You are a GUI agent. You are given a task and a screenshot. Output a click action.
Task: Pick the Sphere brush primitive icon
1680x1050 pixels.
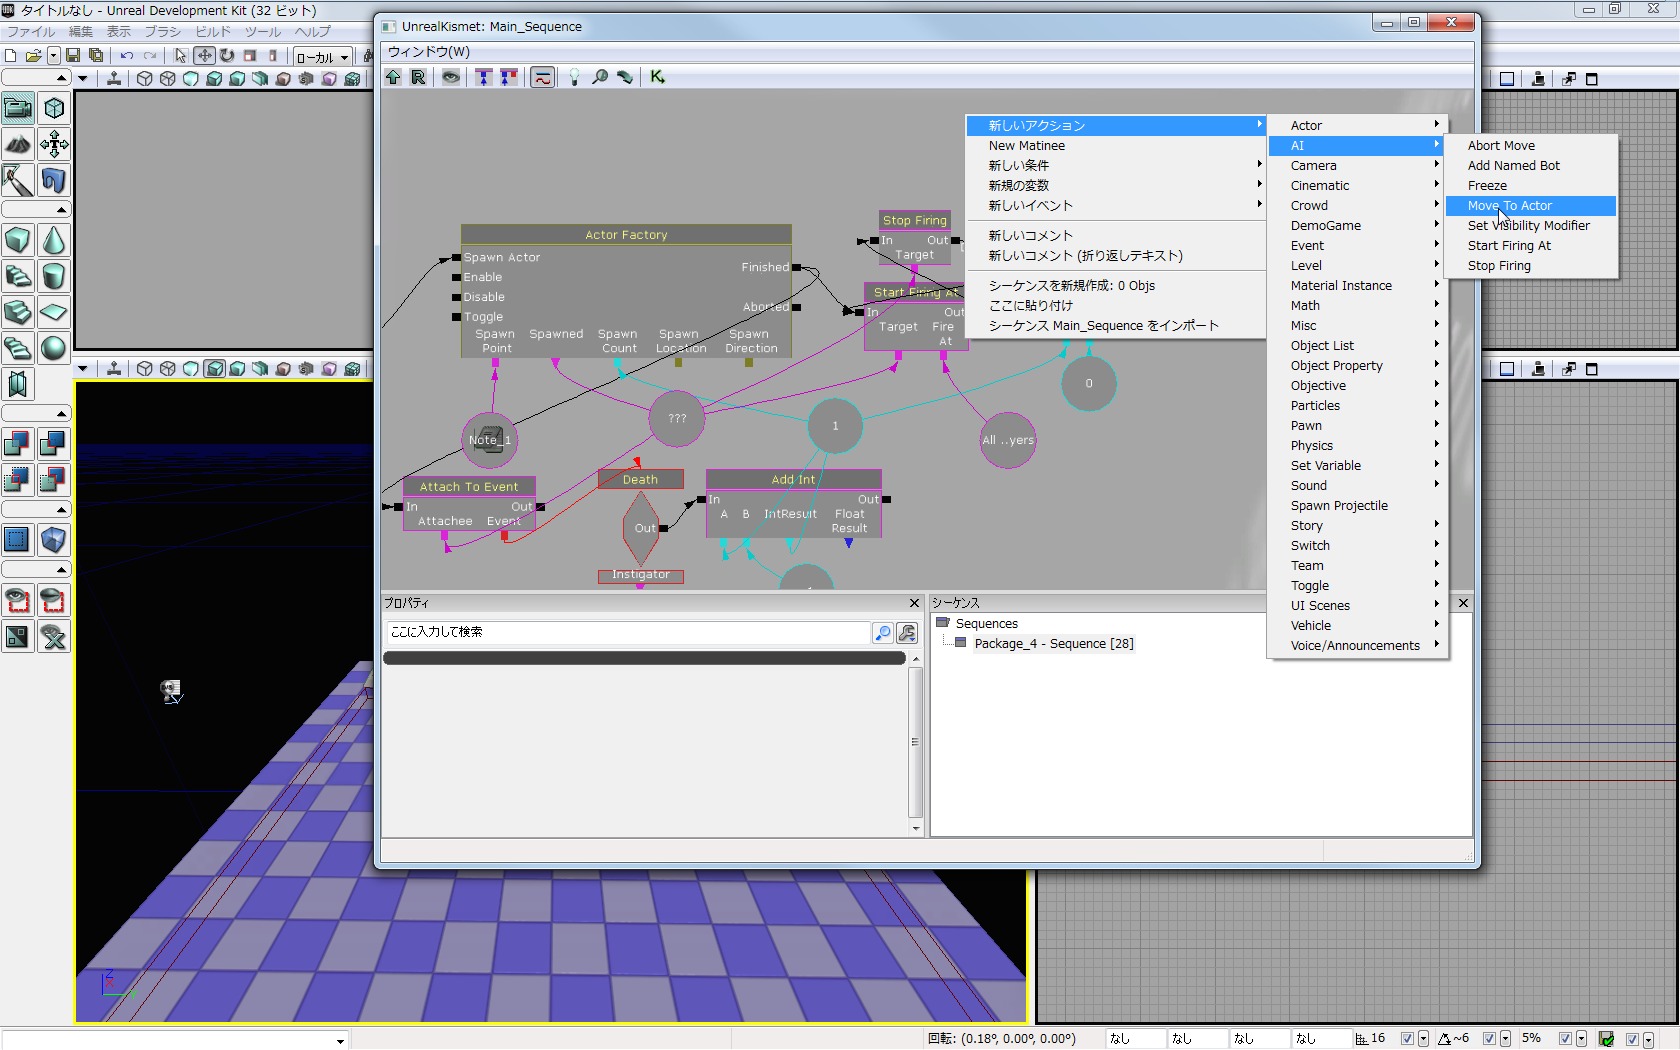54,348
